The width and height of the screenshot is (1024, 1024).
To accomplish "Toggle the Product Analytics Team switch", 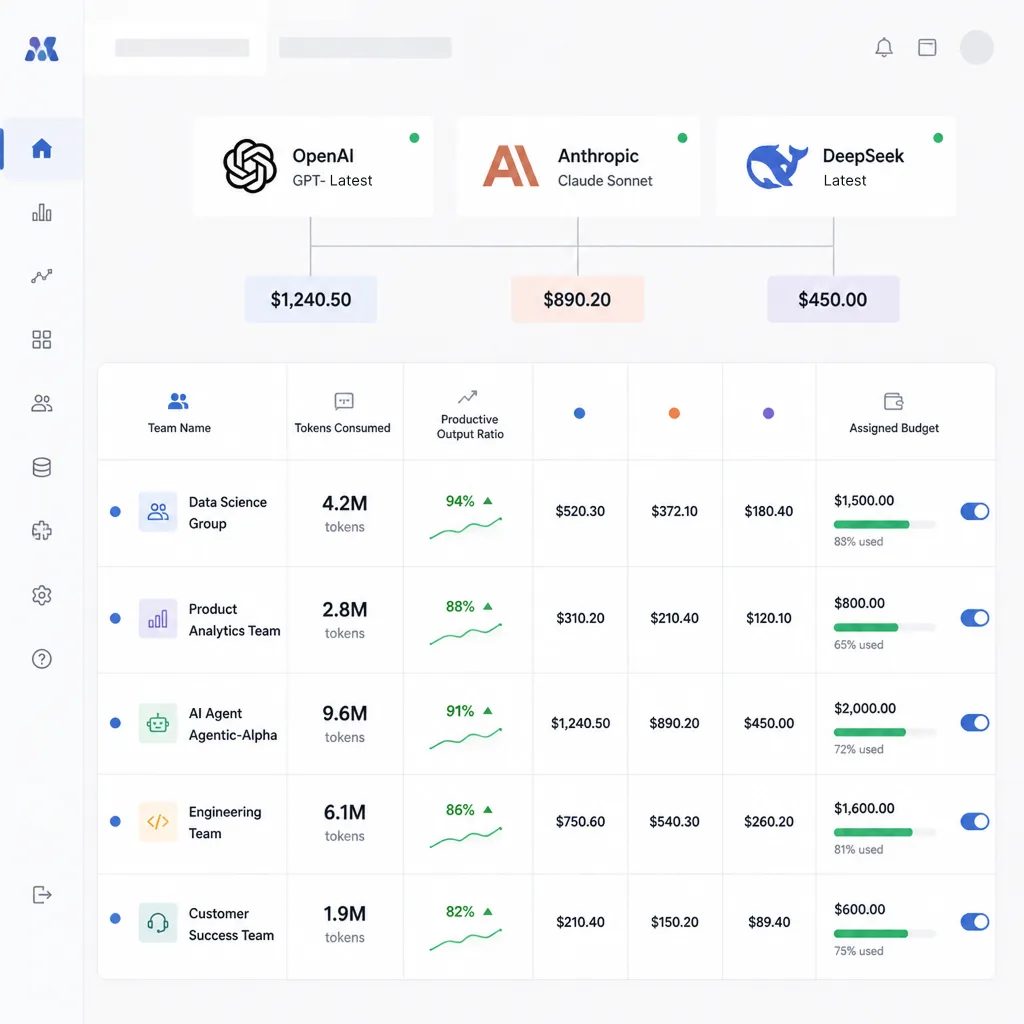I will (974, 618).
